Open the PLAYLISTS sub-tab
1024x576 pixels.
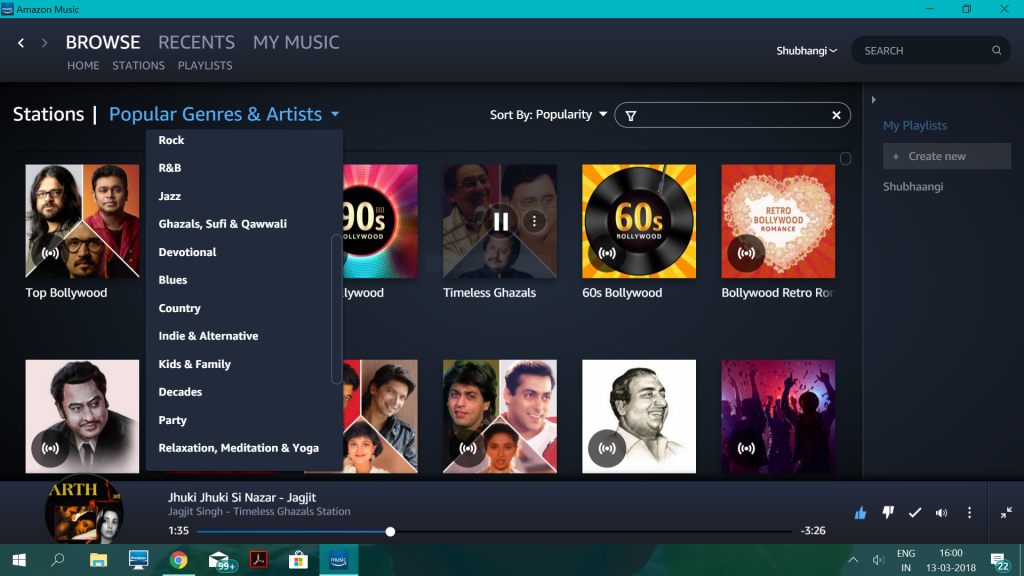(x=205, y=66)
